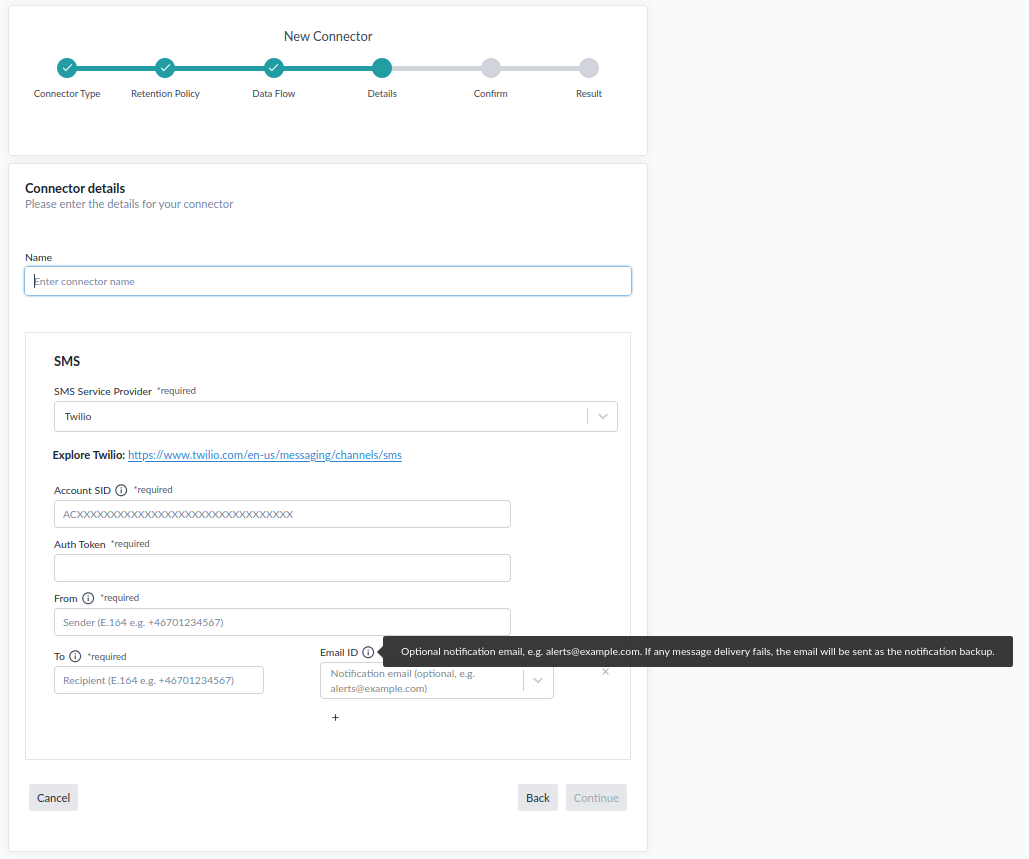This screenshot has width=1029, height=859.
Task: Click the Email ID info icon
Action: coord(367,651)
